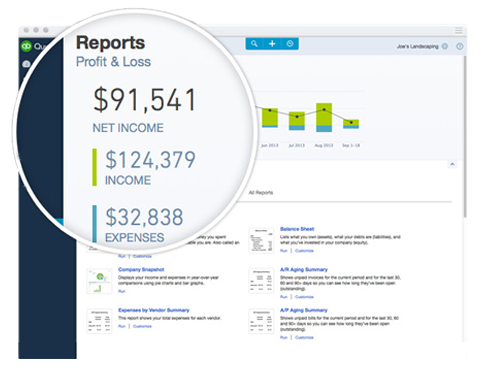
Task: Open the A/P Aging Summary report link
Action: (x=304, y=310)
